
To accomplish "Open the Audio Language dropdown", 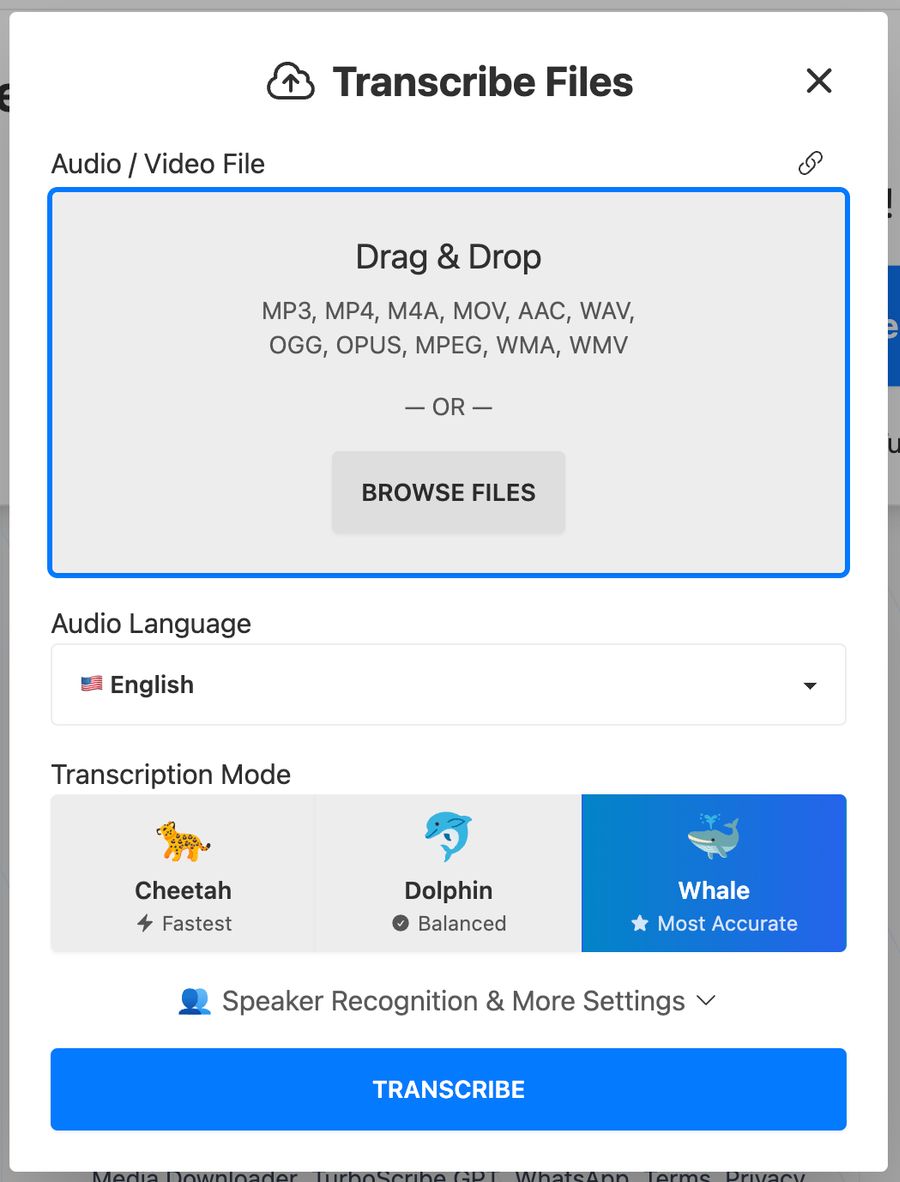I will click(x=448, y=684).
